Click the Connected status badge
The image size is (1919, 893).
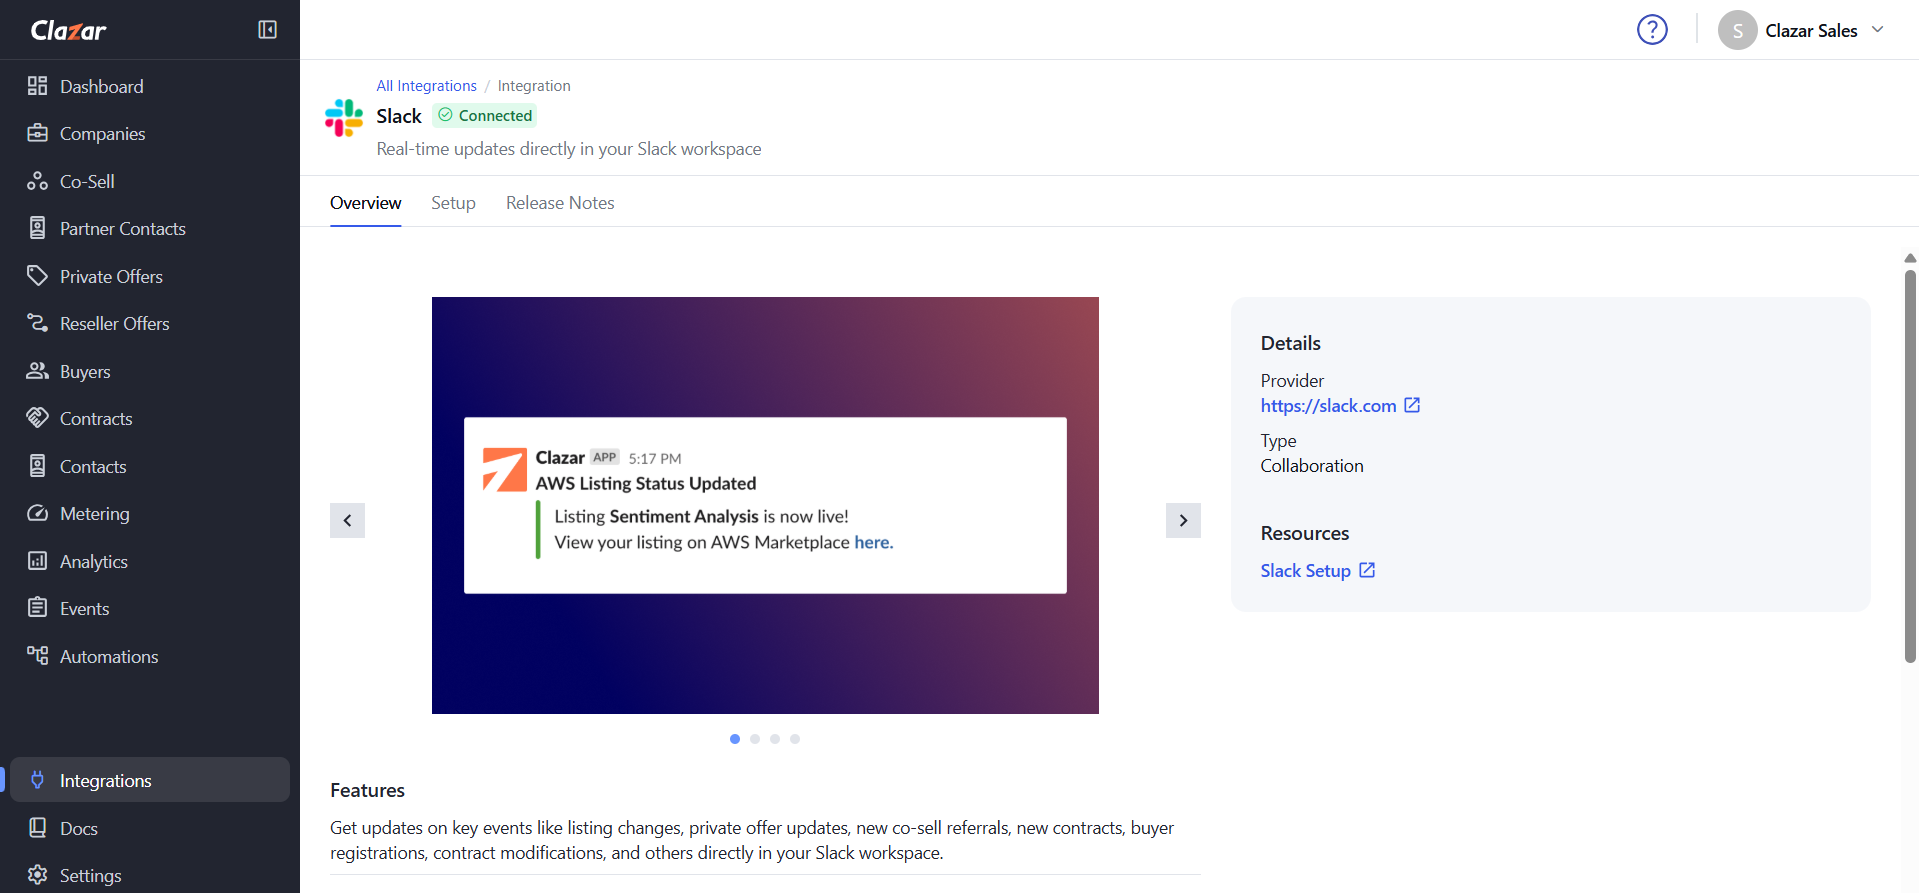click(x=485, y=115)
